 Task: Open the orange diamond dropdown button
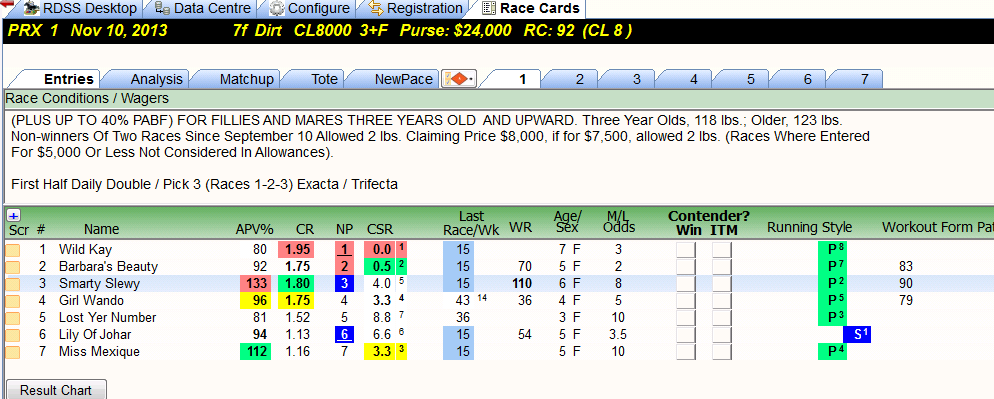[459, 79]
